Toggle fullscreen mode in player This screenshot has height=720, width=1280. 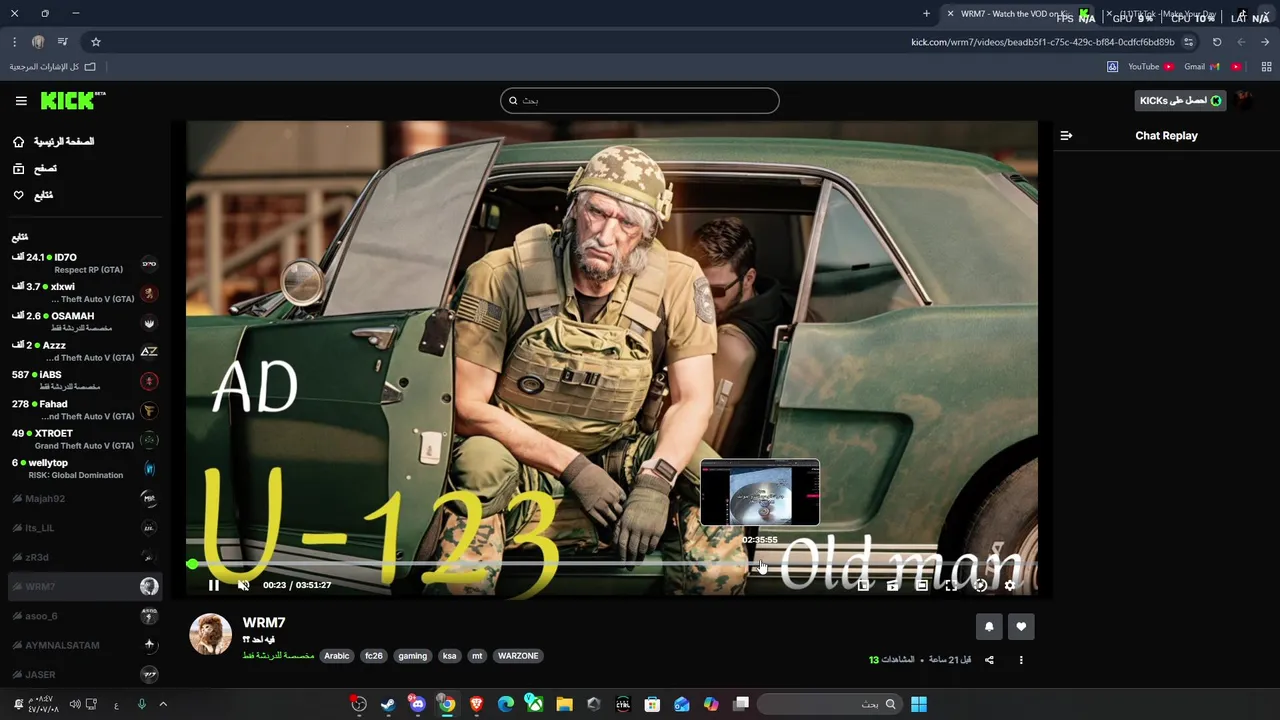click(951, 585)
